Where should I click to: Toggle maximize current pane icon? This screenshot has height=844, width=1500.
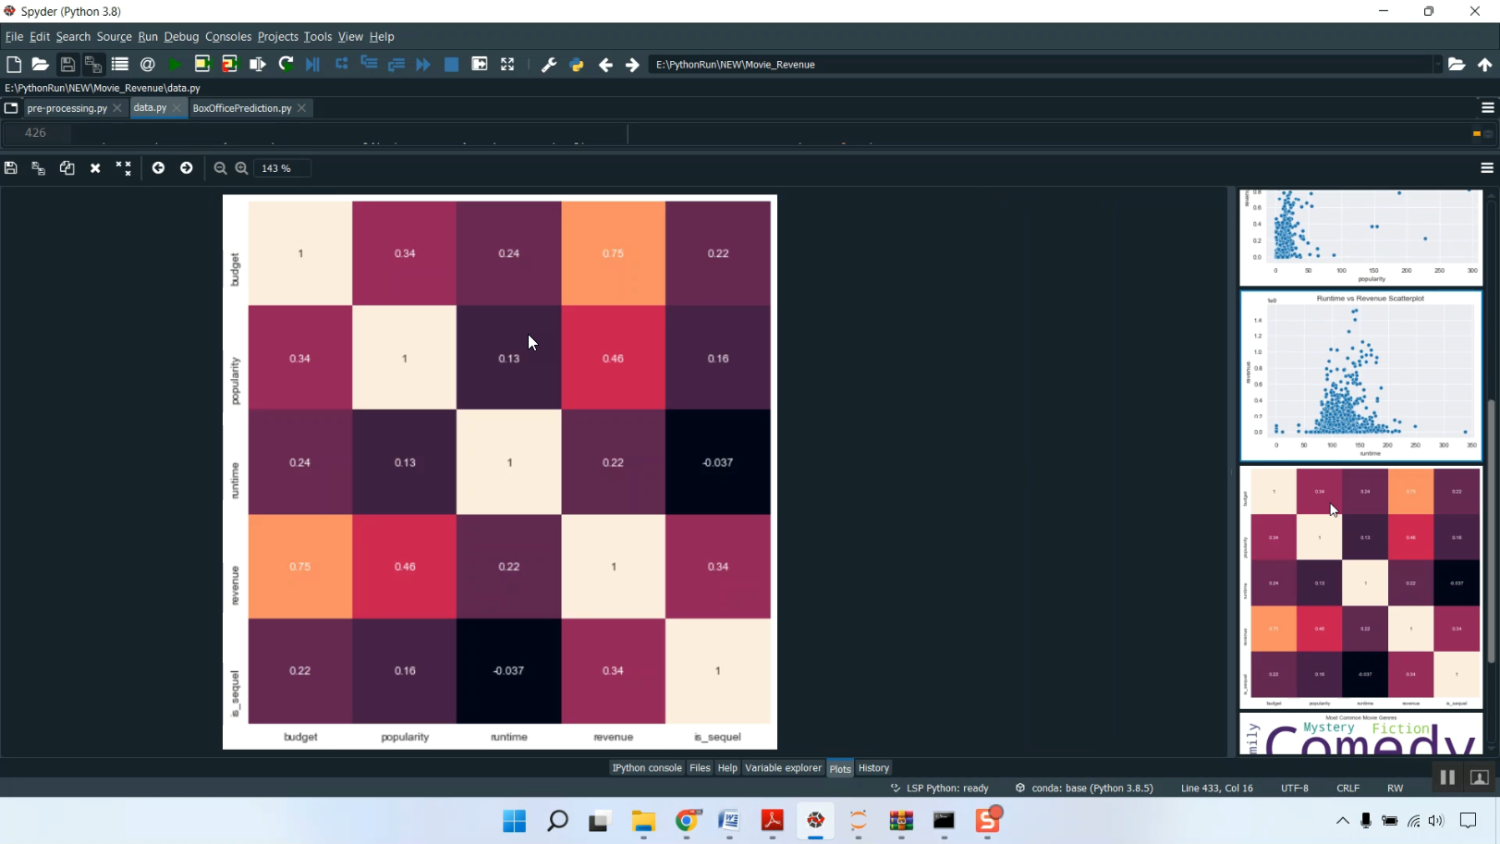tap(507, 64)
